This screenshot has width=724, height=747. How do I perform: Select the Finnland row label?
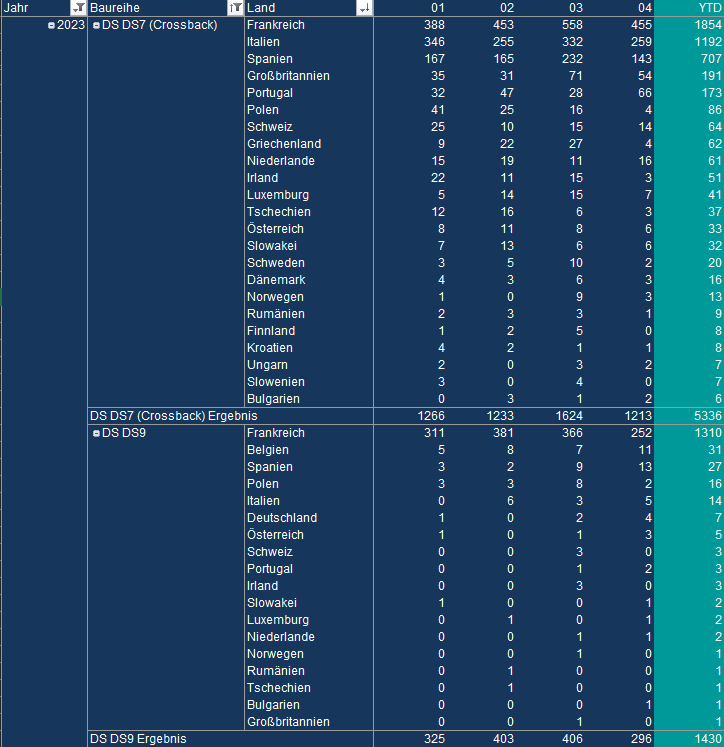271,331
